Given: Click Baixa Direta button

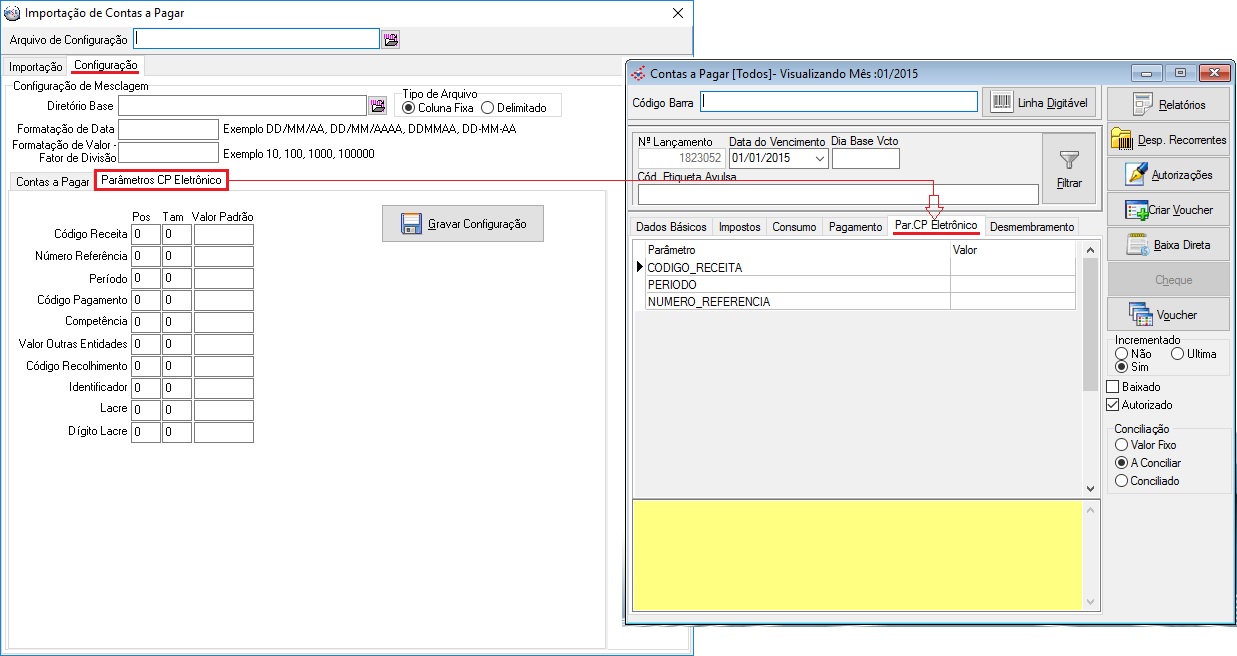Looking at the screenshot, I should coord(1168,245).
